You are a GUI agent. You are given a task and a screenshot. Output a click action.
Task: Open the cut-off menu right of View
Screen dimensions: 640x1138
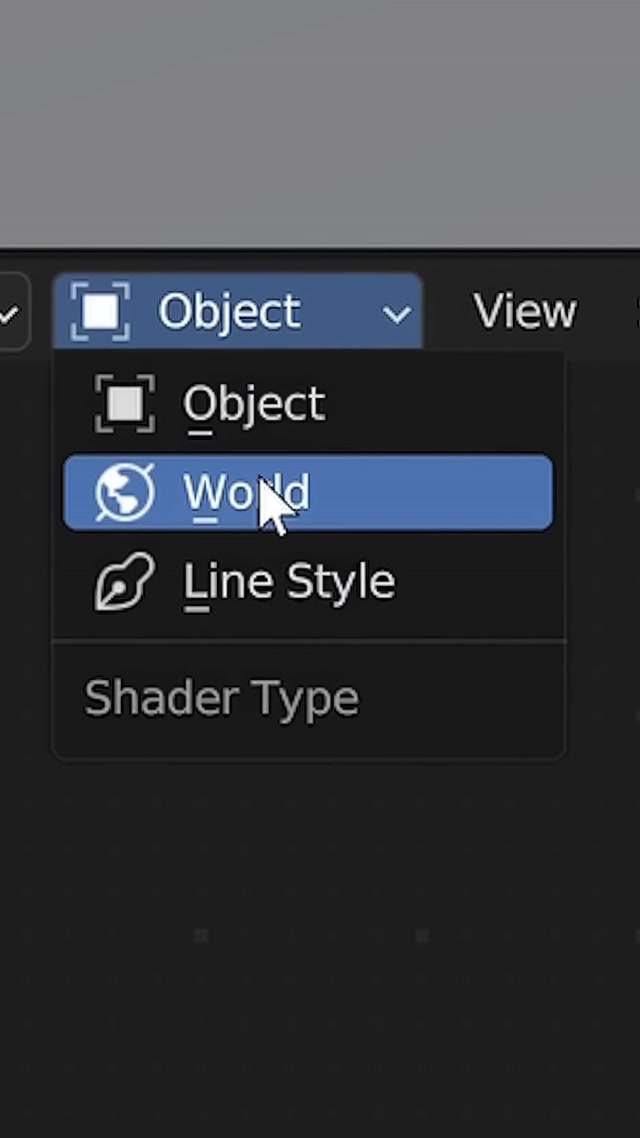click(635, 312)
